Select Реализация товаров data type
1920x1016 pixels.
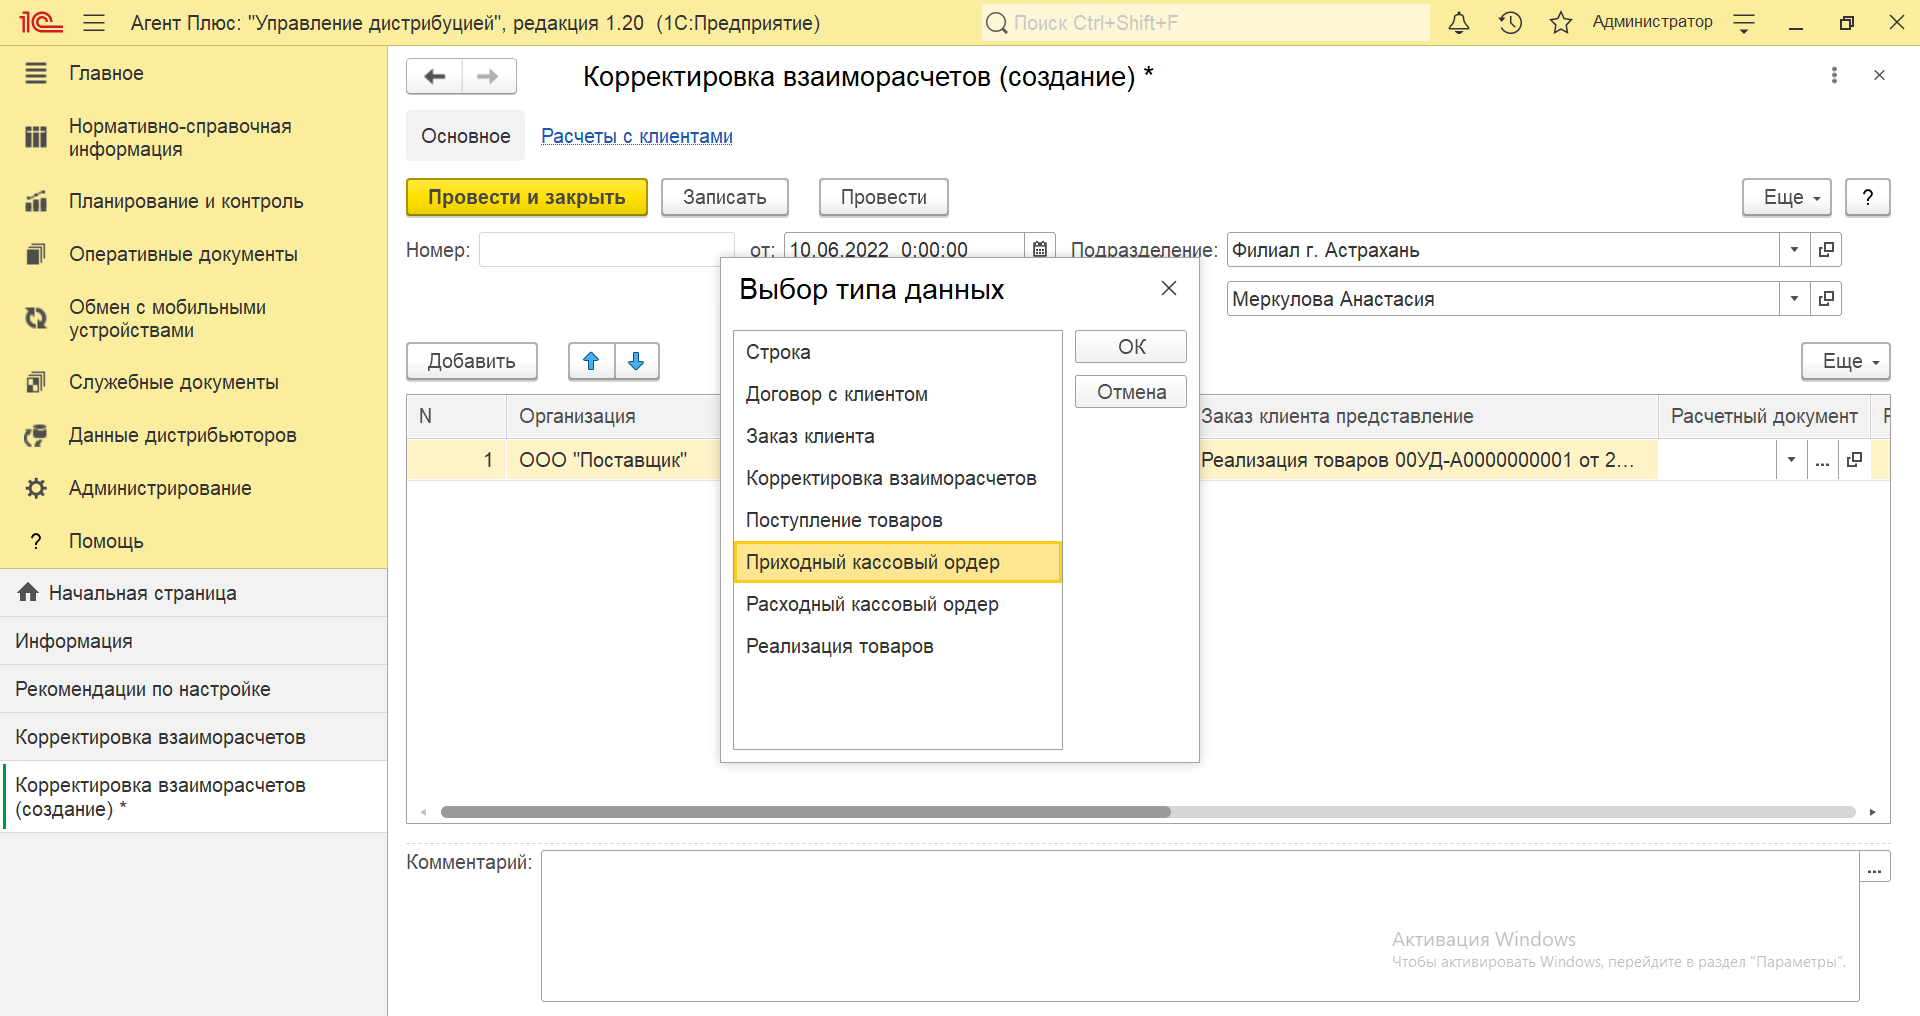coord(897,646)
